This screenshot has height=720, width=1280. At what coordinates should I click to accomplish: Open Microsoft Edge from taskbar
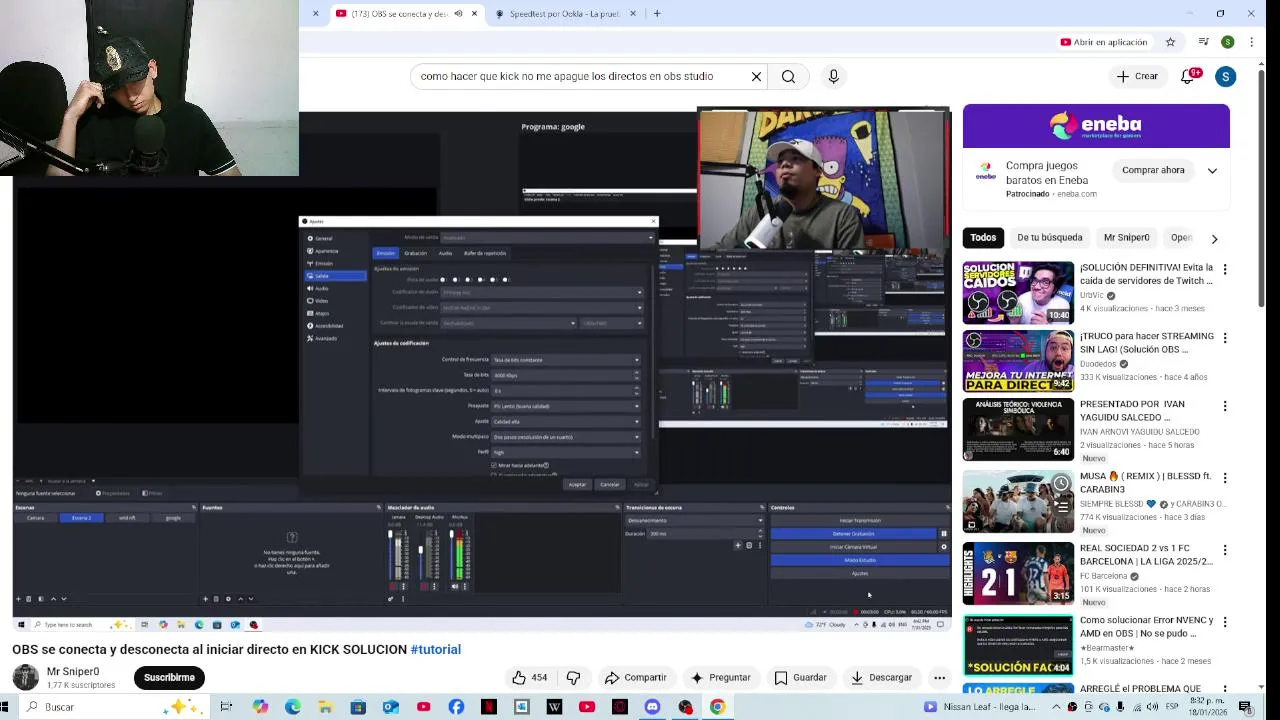point(292,707)
